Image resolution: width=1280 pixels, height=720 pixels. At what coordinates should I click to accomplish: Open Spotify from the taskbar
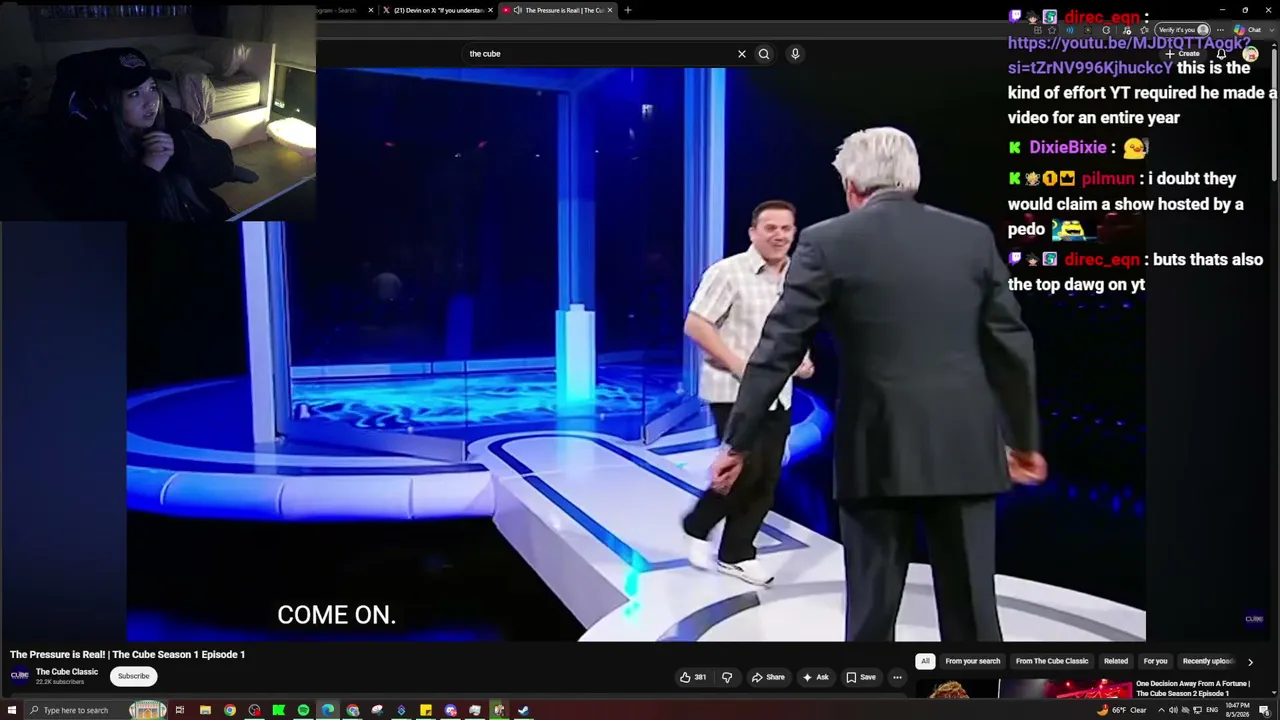(303, 710)
